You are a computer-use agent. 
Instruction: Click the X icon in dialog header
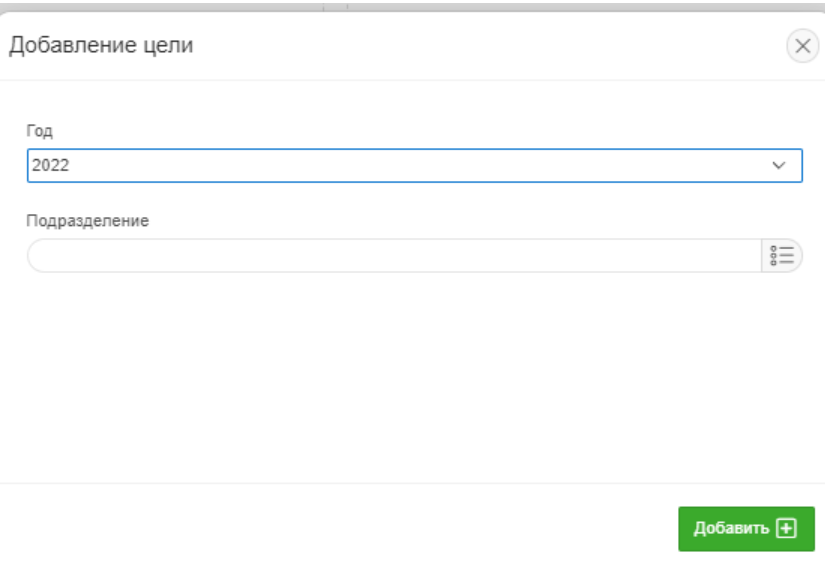pos(802,46)
